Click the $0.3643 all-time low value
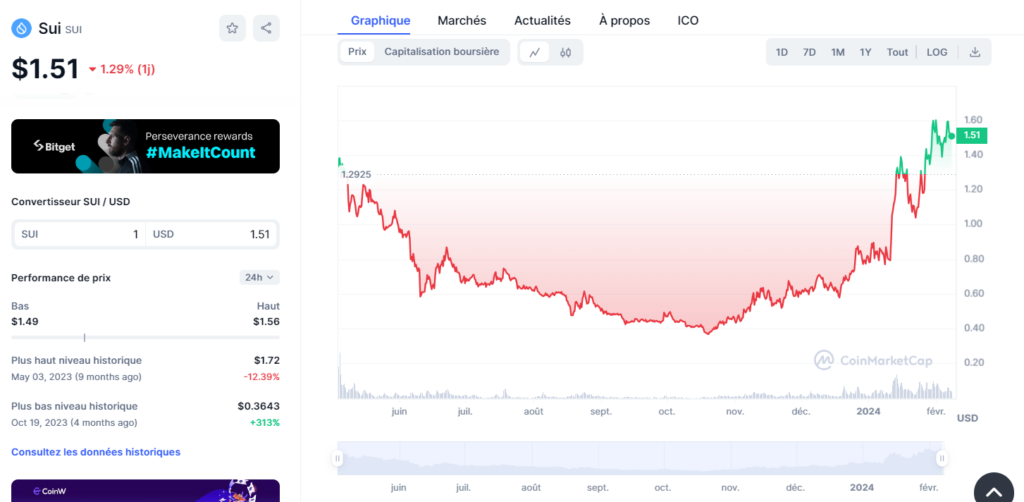 (259, 406)
